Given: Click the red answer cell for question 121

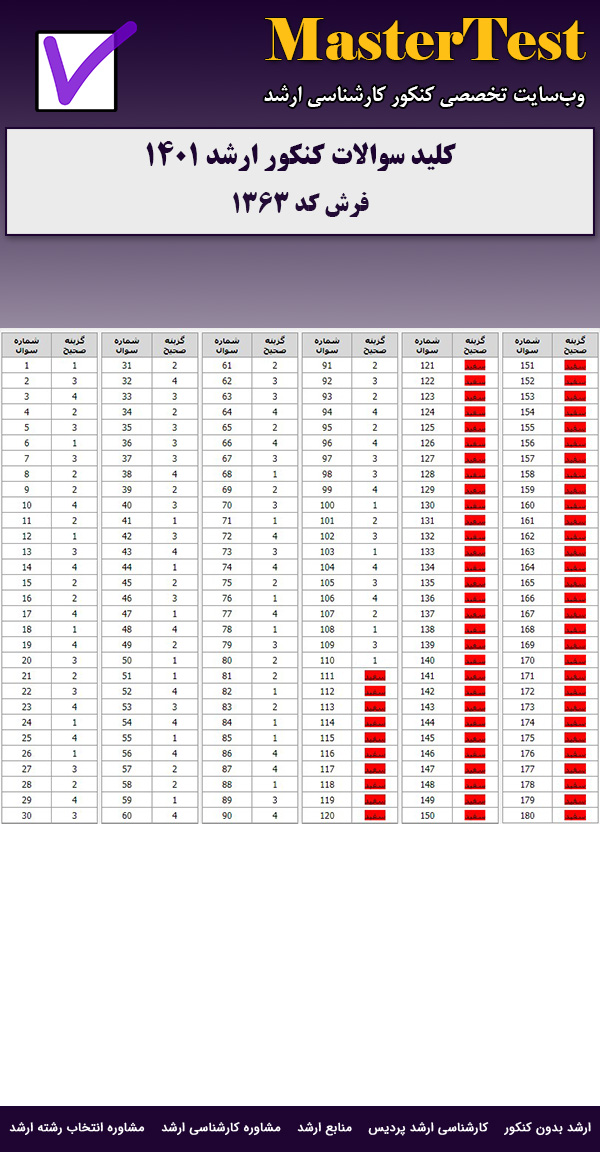Looking at the screenshot, I should click(475, 366).
